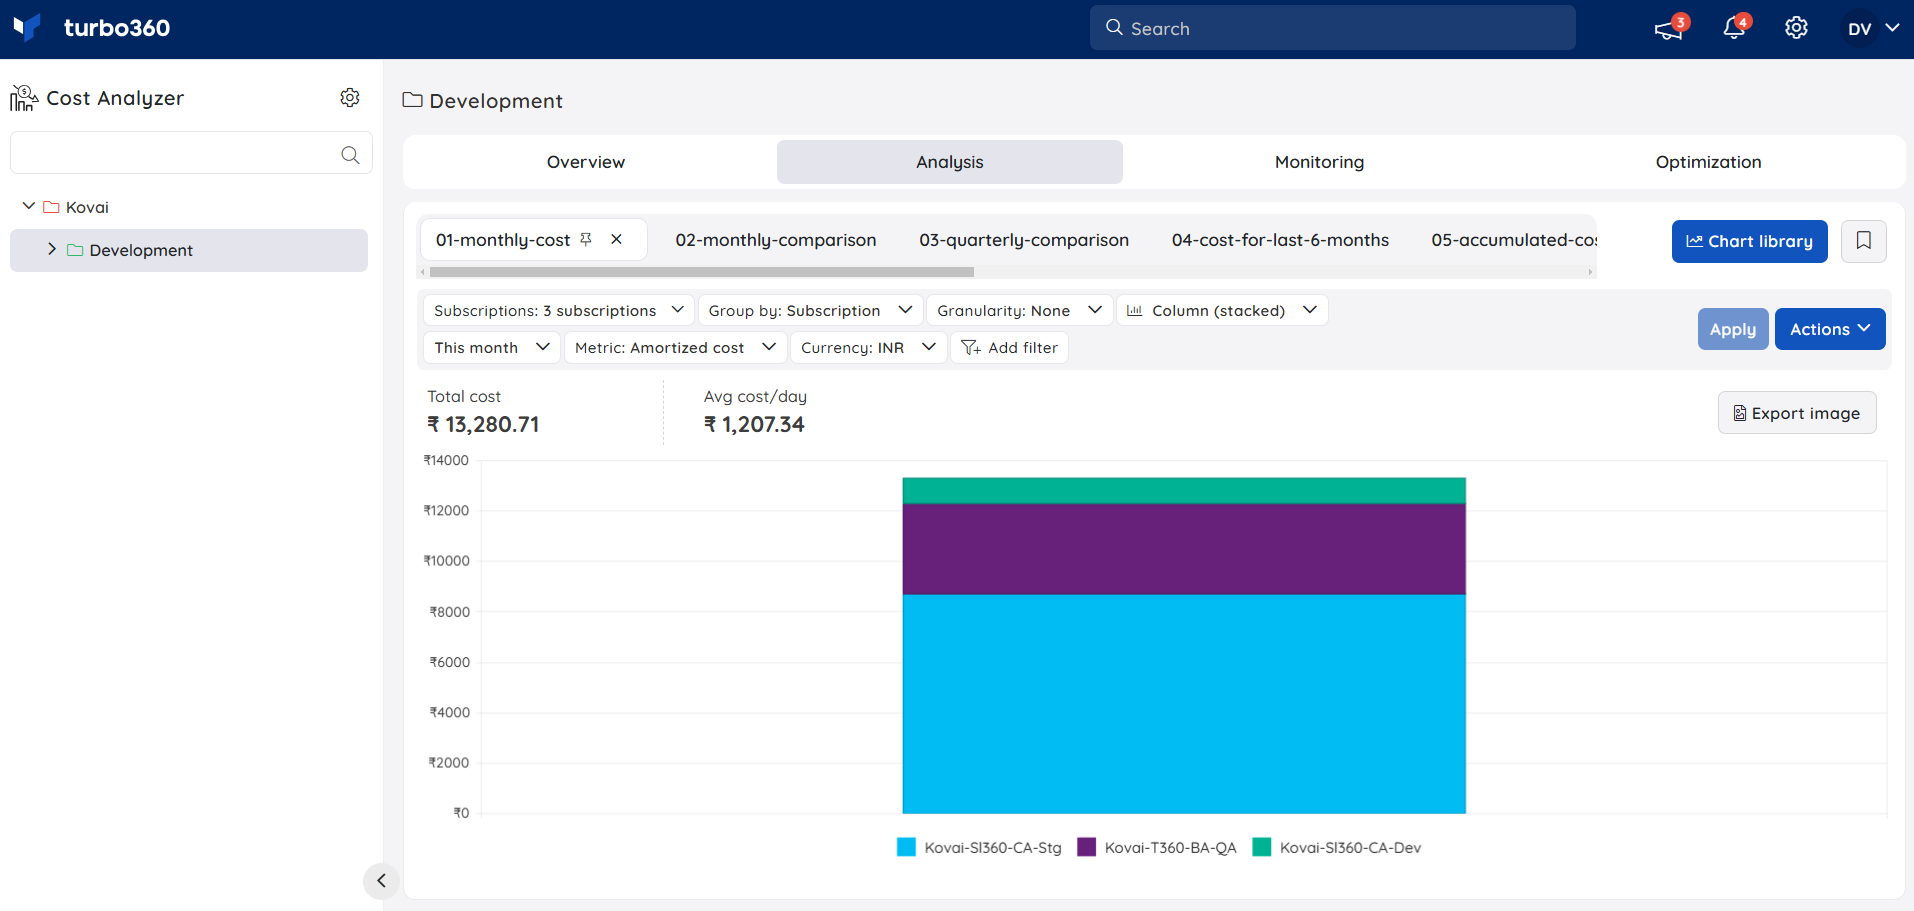Click the scroll right arrow of tabs scrollbar
Screen dimensions: 1914x911
(1590, 272)
